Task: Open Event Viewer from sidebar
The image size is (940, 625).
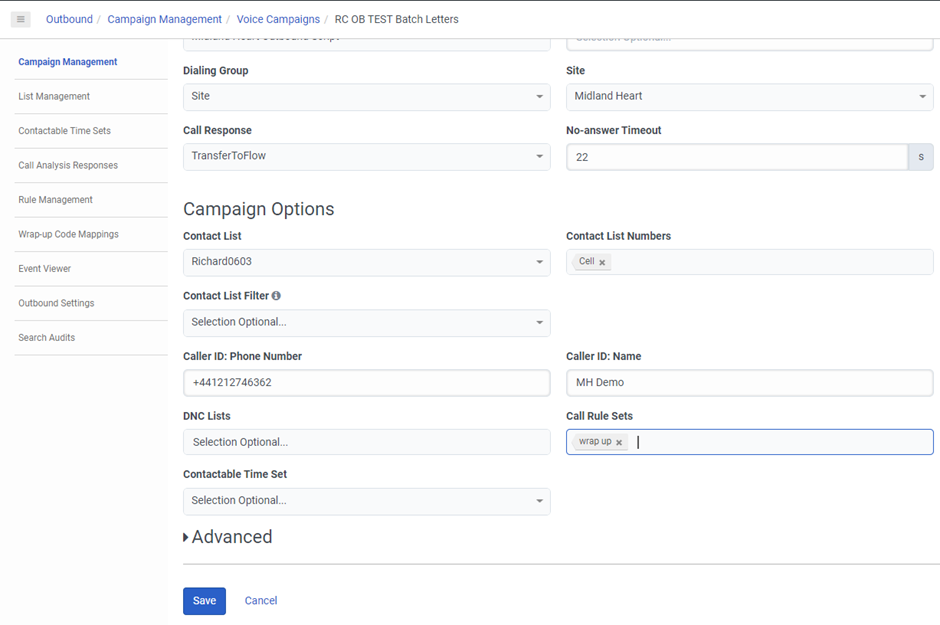Action: [x=44, y=269]
